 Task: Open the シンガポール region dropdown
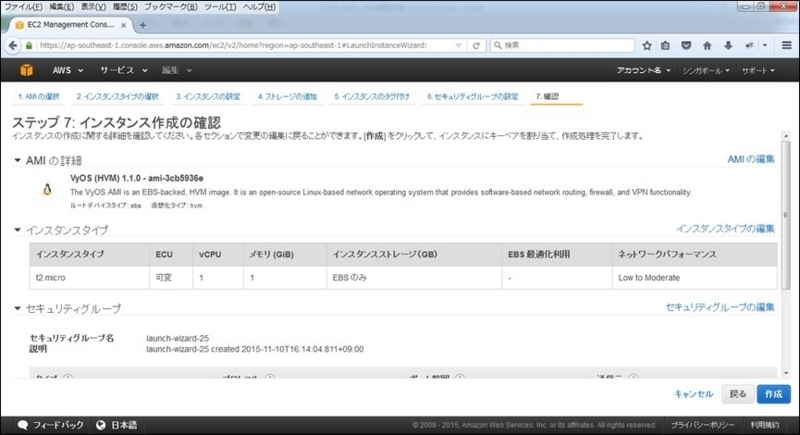(x=706, y=70)
